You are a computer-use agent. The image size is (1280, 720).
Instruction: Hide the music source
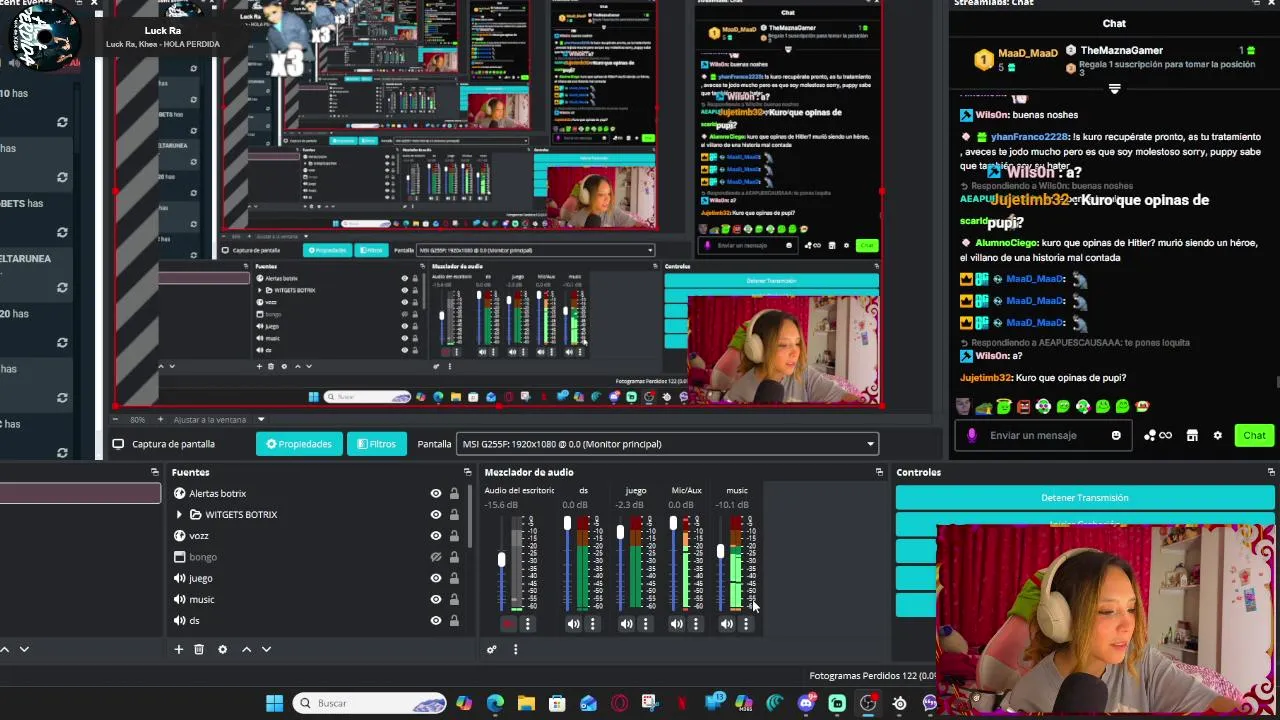tap(436, 599)
